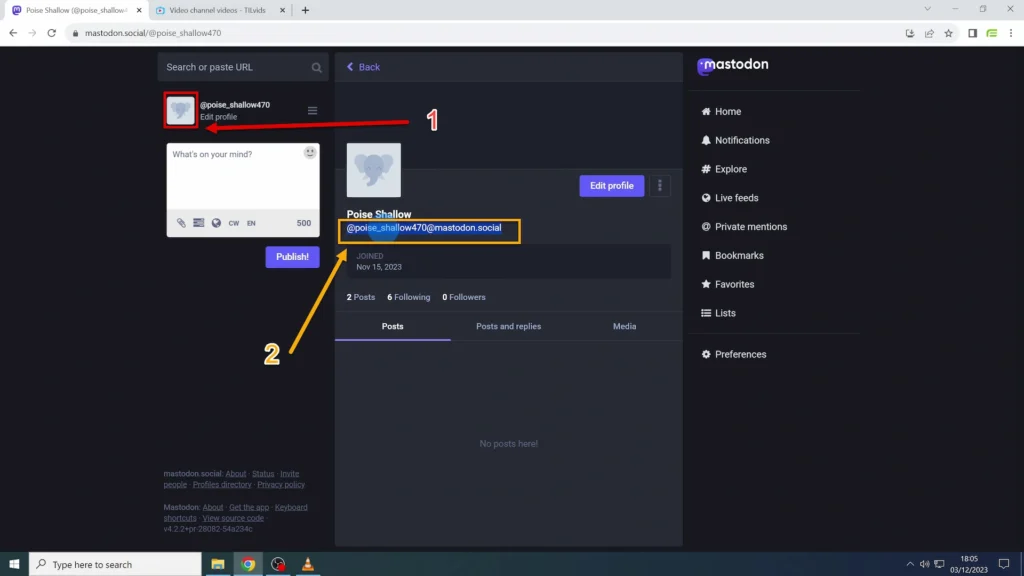Click the share page icon in the address bar
This screenshot has width=1024, height=576.
click(929, 33)
